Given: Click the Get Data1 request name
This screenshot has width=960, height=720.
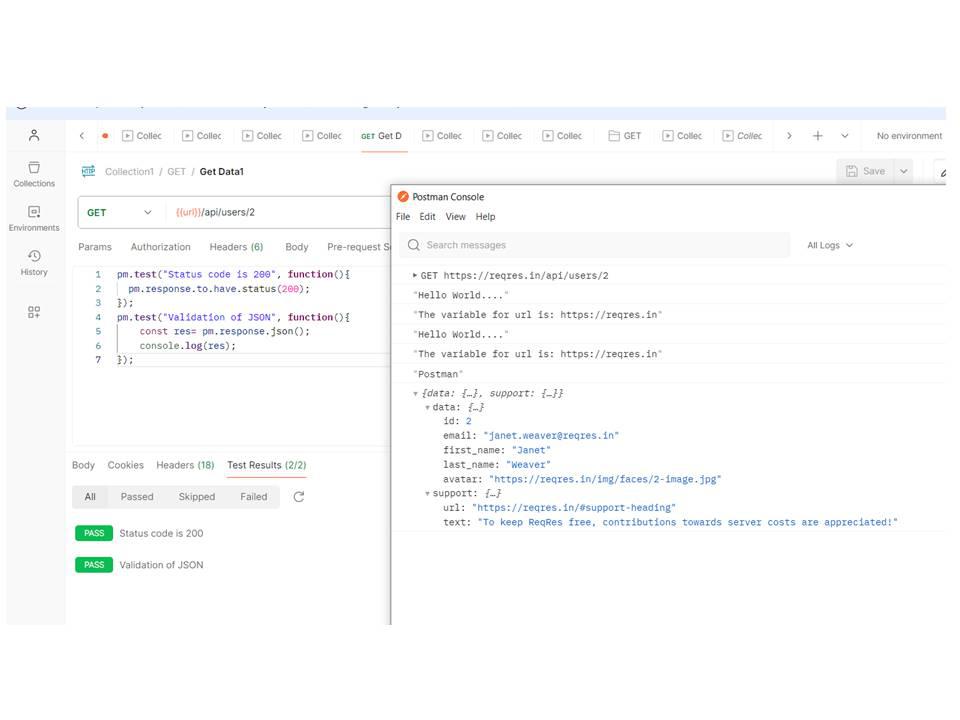Looking at the screenshot, I should tap(222, 171).
